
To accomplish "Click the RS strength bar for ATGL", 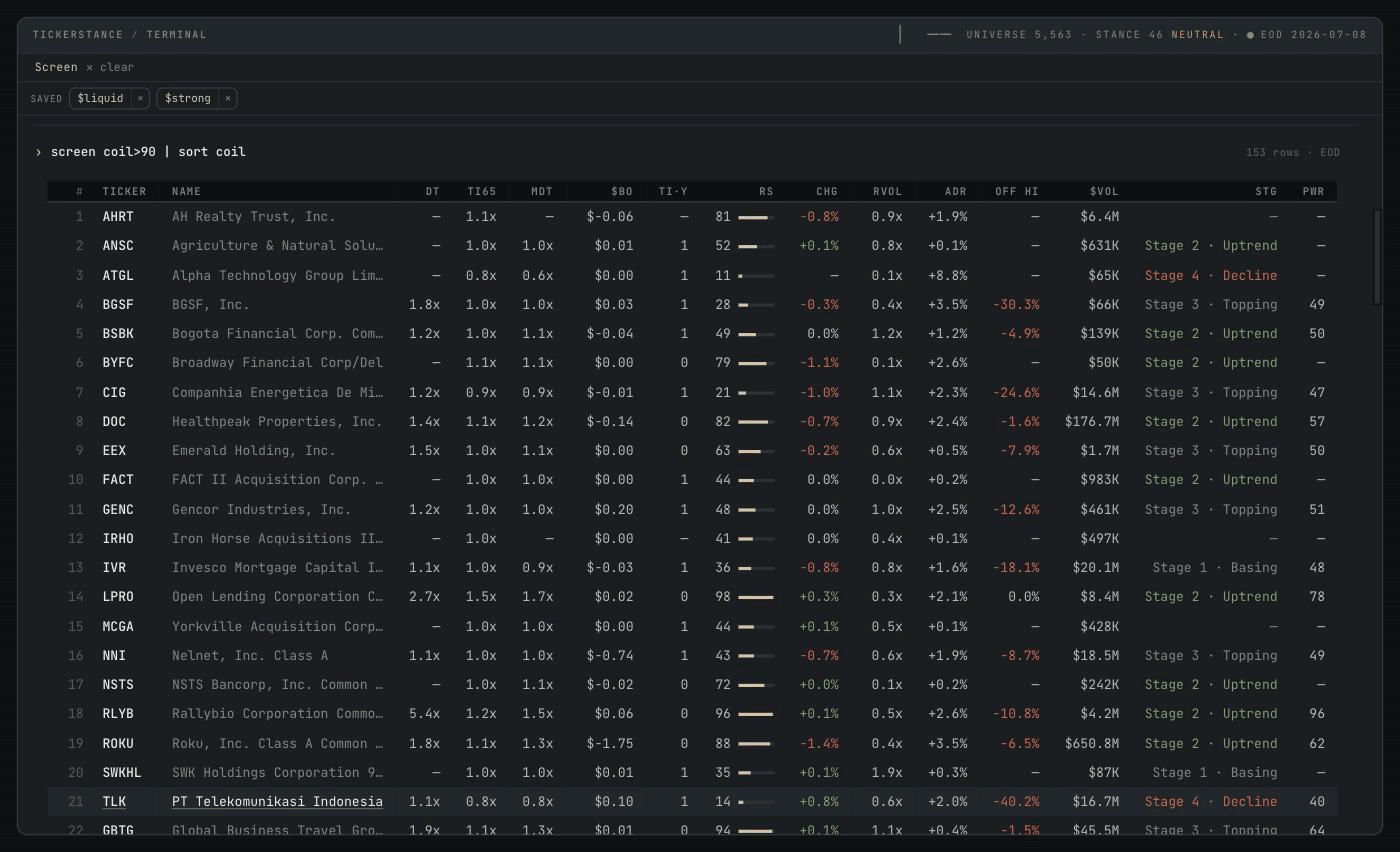I will (756, 275).
